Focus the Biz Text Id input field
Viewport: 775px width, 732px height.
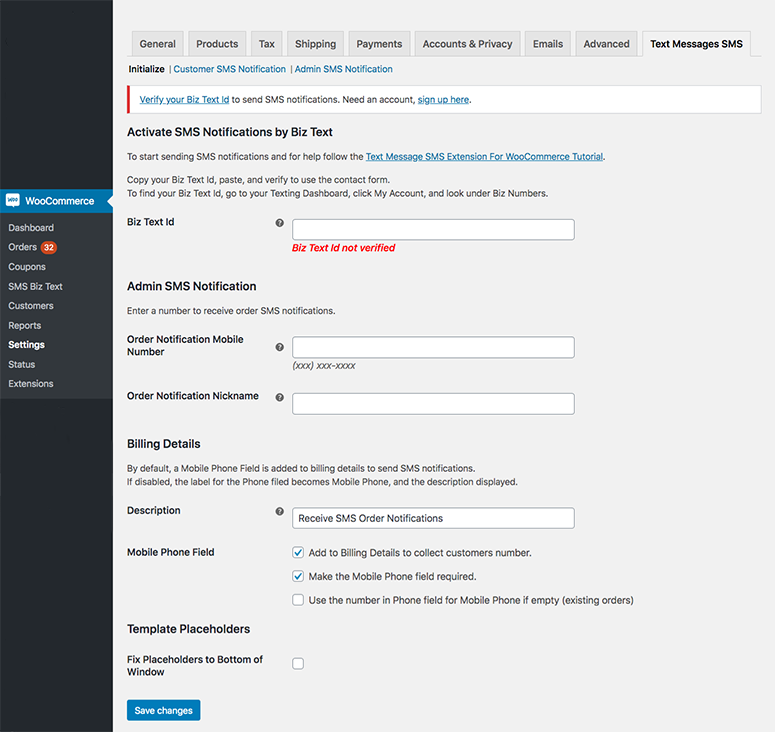click(433, 230)
